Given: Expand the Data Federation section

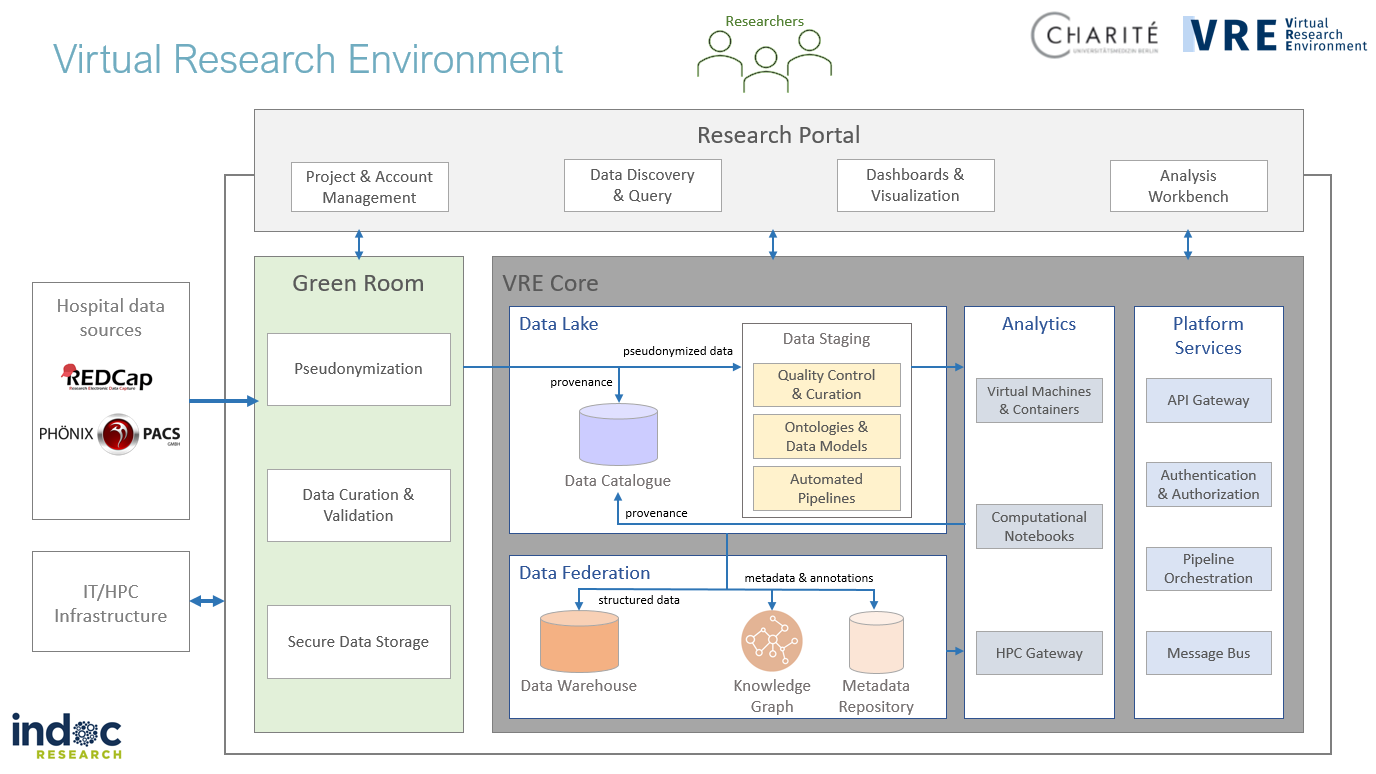Looking at the screenshot, I should [x=583, y=572].
